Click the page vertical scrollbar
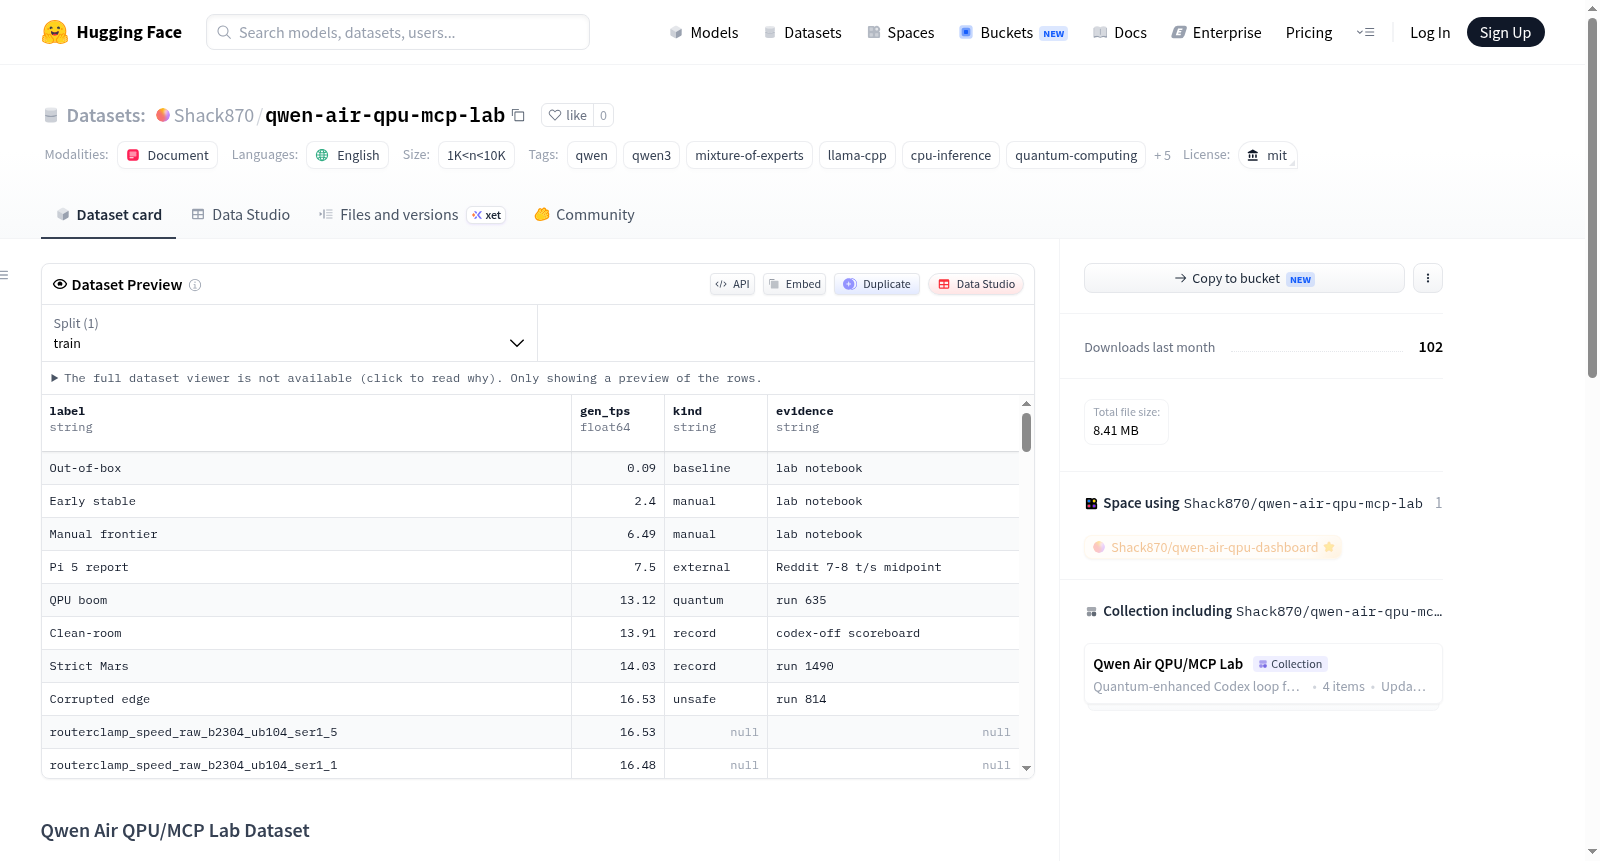1600x861 pixels. coord(1592,198)
